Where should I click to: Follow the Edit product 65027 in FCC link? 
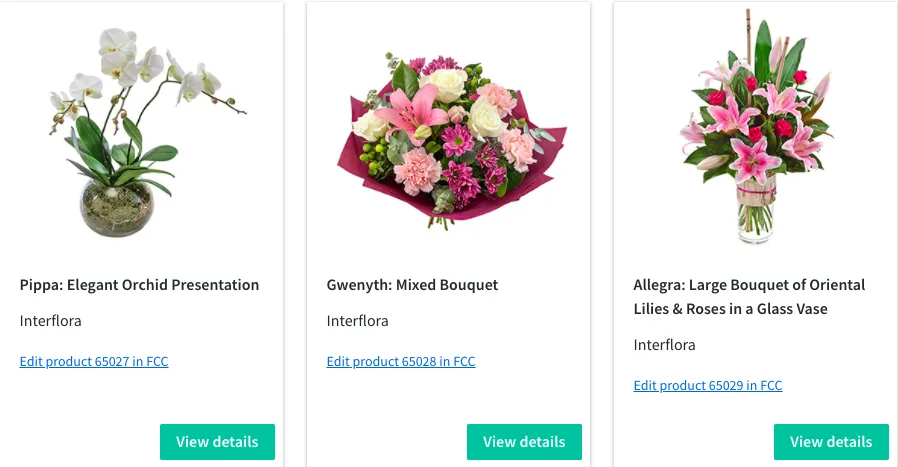[x=94, y=362]
